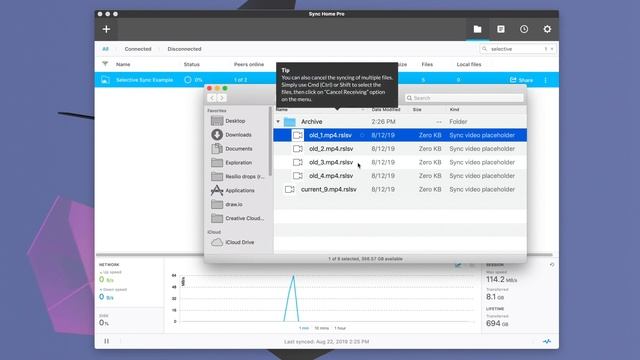Select the line chart view icon
This screenshot has height=360, width=640.
[458, 265]
